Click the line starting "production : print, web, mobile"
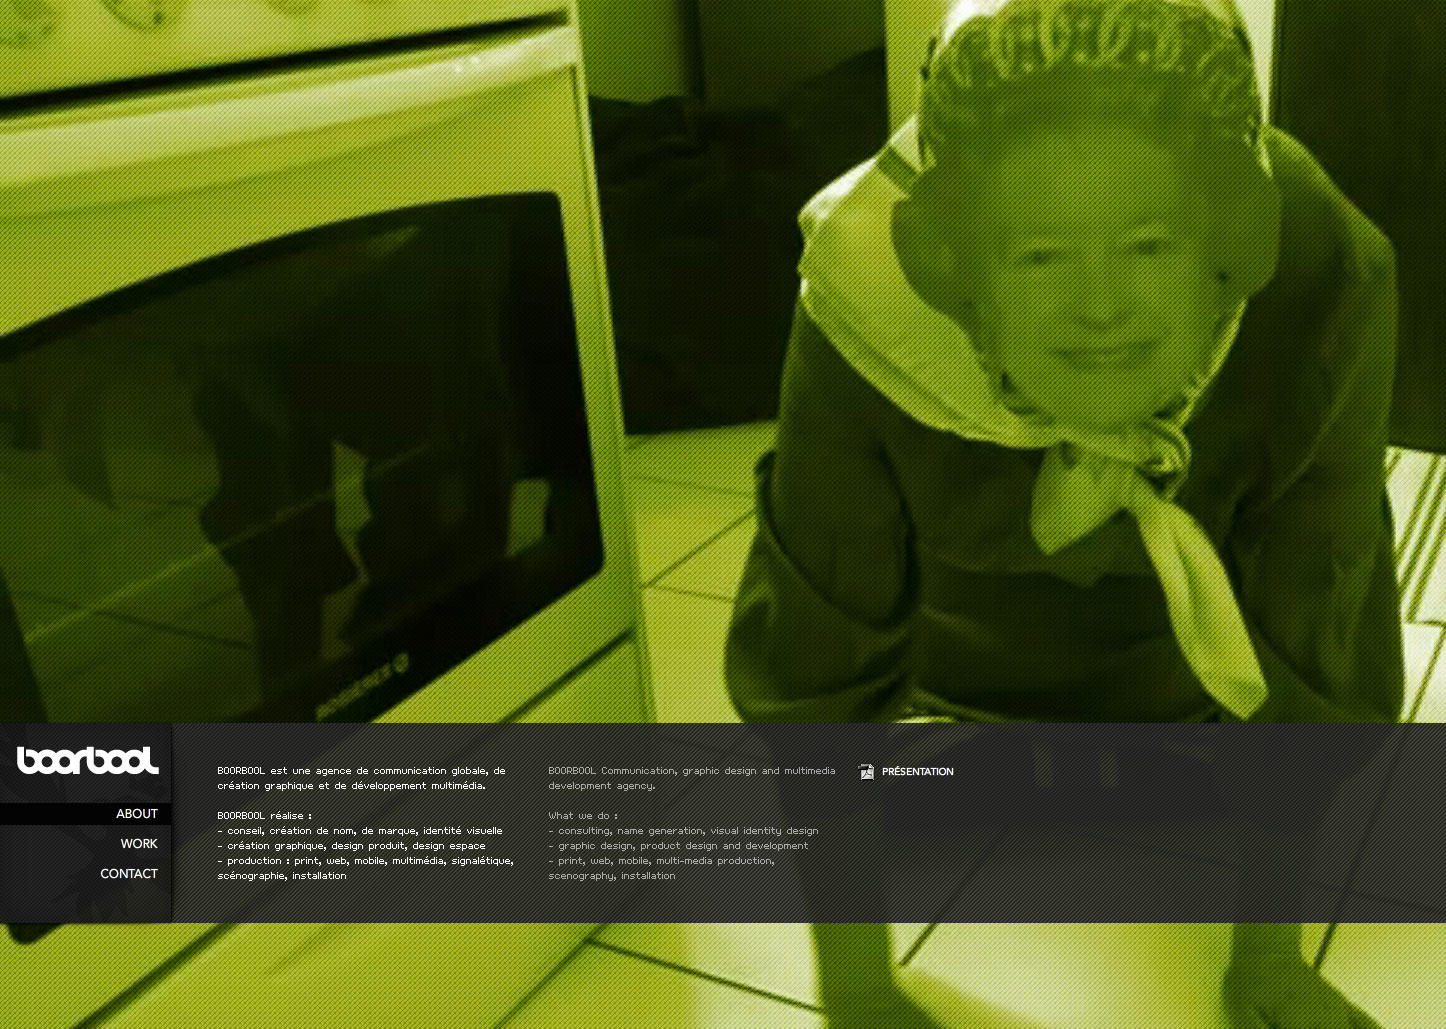 365,861
